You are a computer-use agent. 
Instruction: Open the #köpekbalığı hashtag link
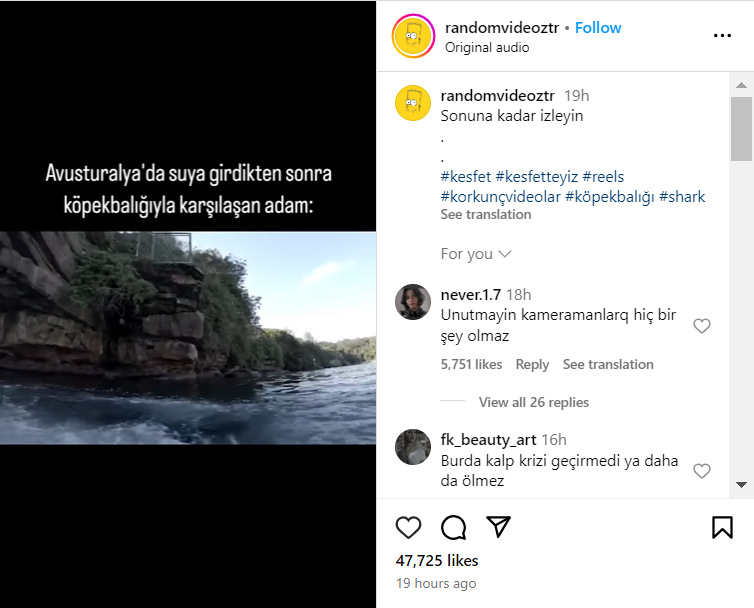(609, 196)
